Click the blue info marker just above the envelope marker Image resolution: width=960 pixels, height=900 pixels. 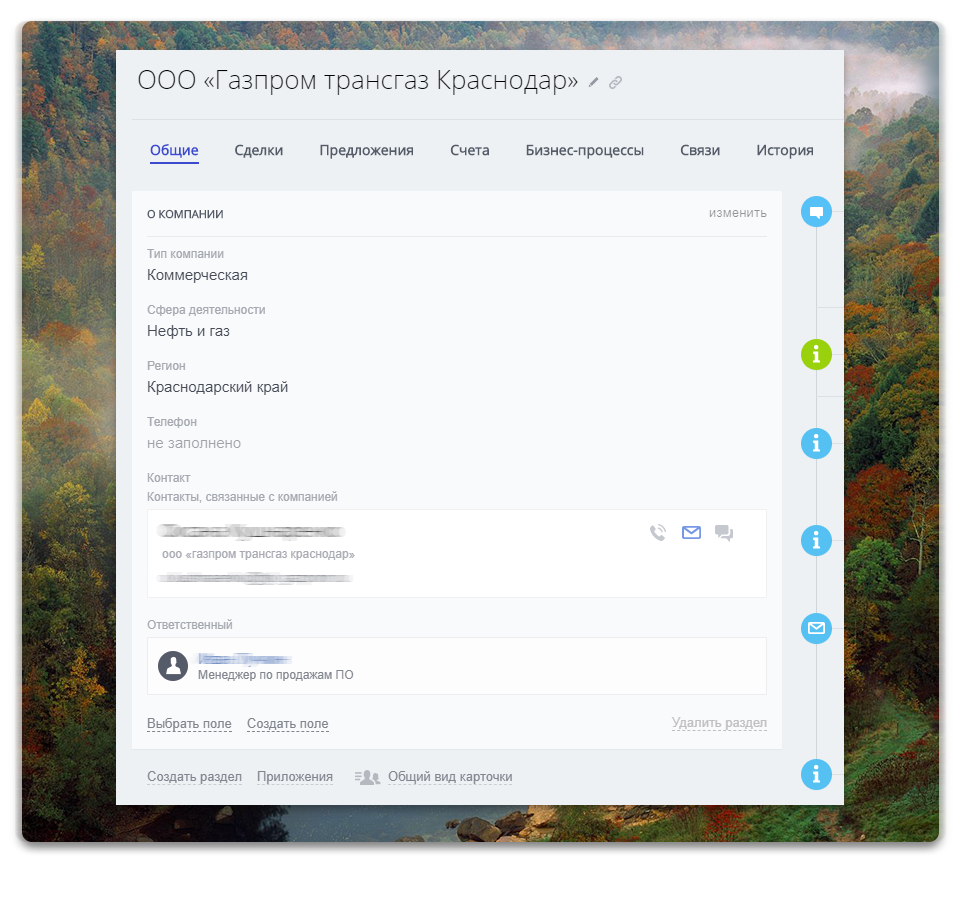point(816,541)
